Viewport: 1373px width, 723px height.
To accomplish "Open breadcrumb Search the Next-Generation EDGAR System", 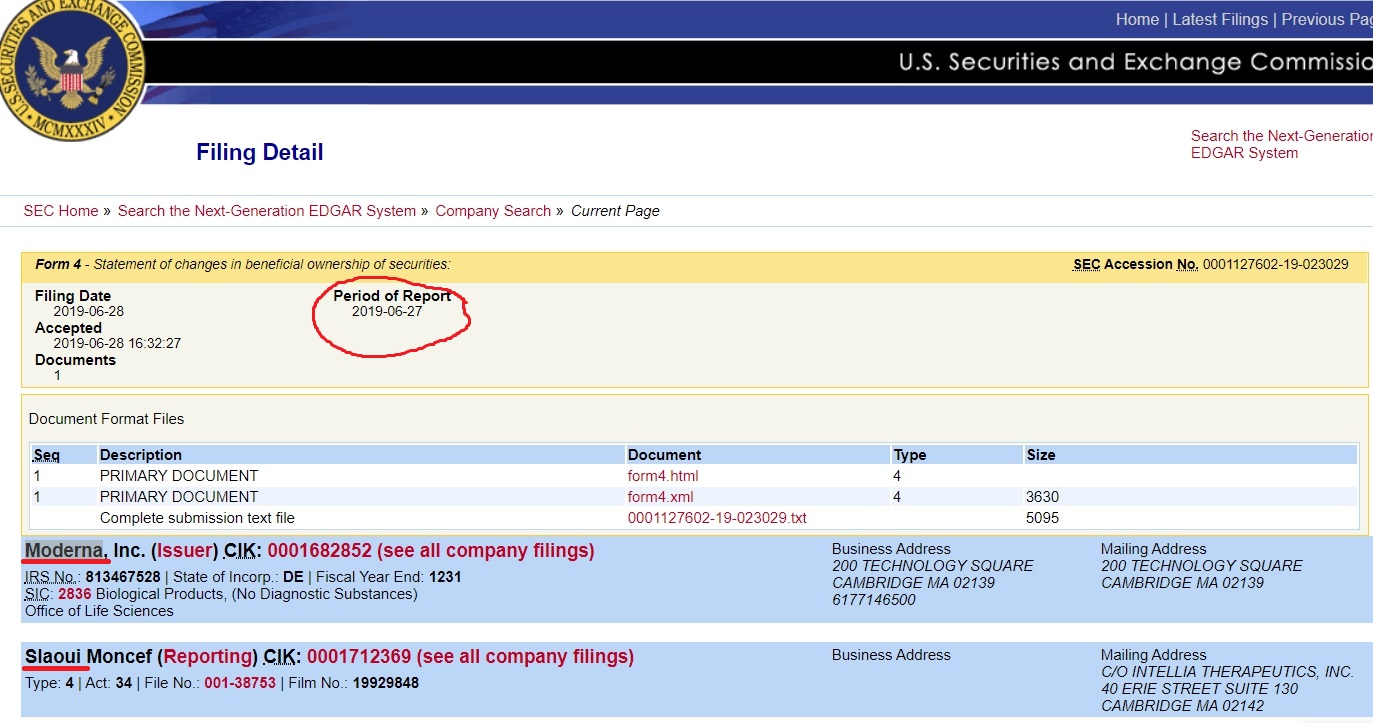I will [x=267, y=211].
